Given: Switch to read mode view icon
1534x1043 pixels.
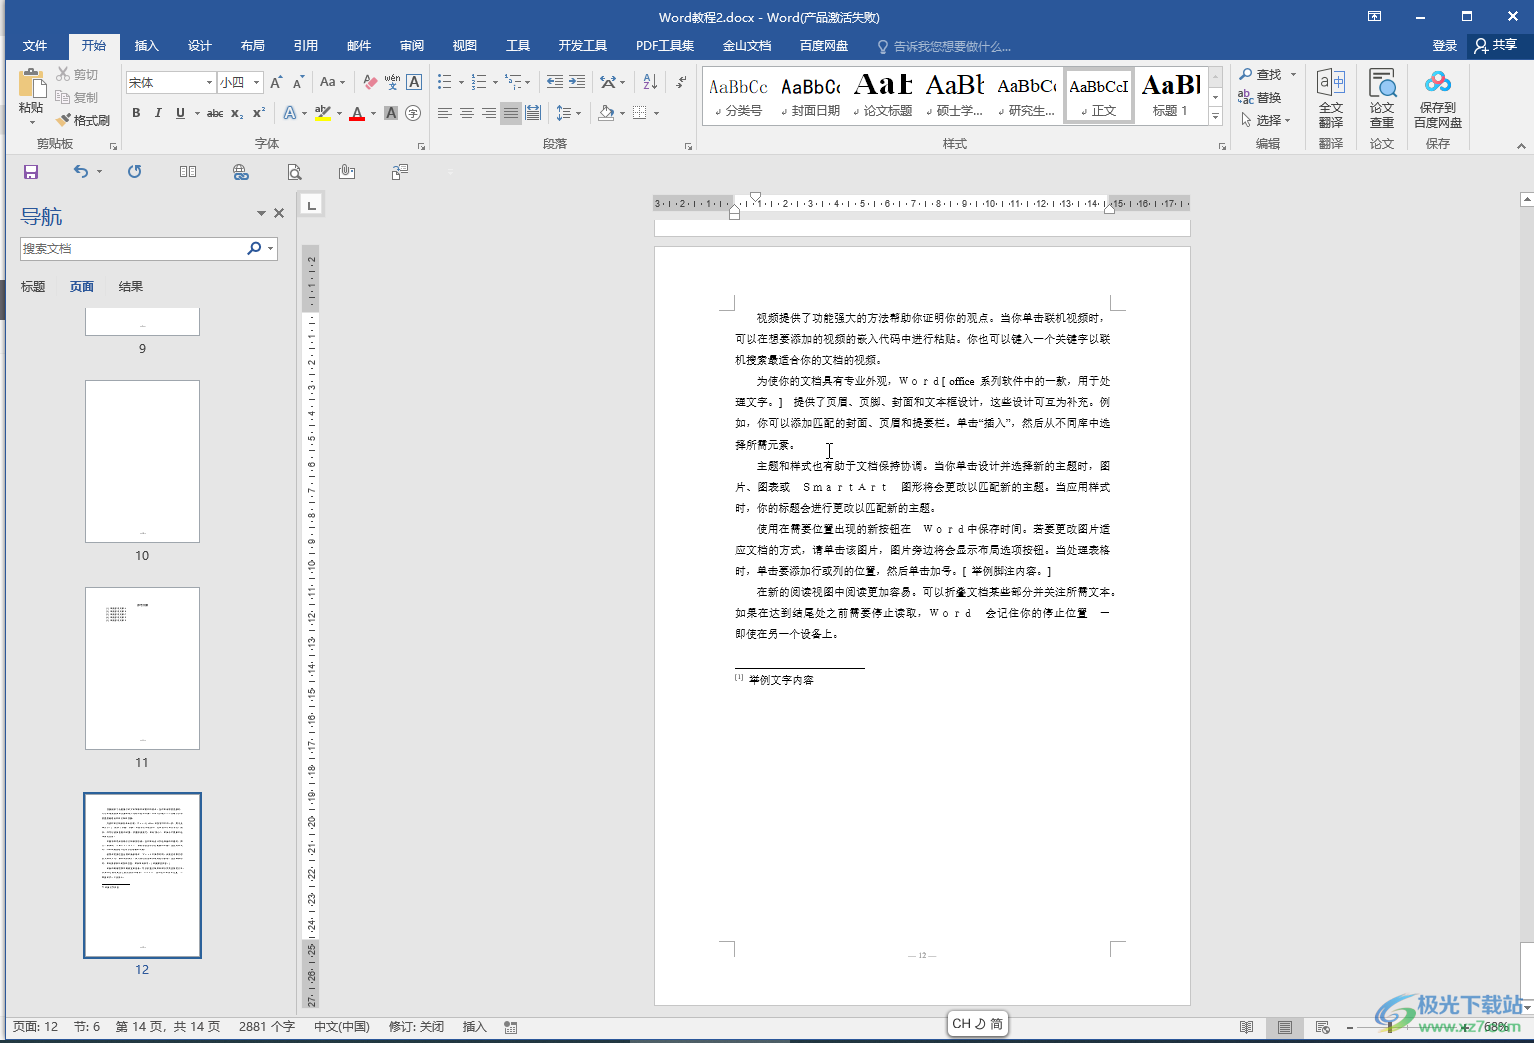Looking at the screenshot, I should 1246,1027.
